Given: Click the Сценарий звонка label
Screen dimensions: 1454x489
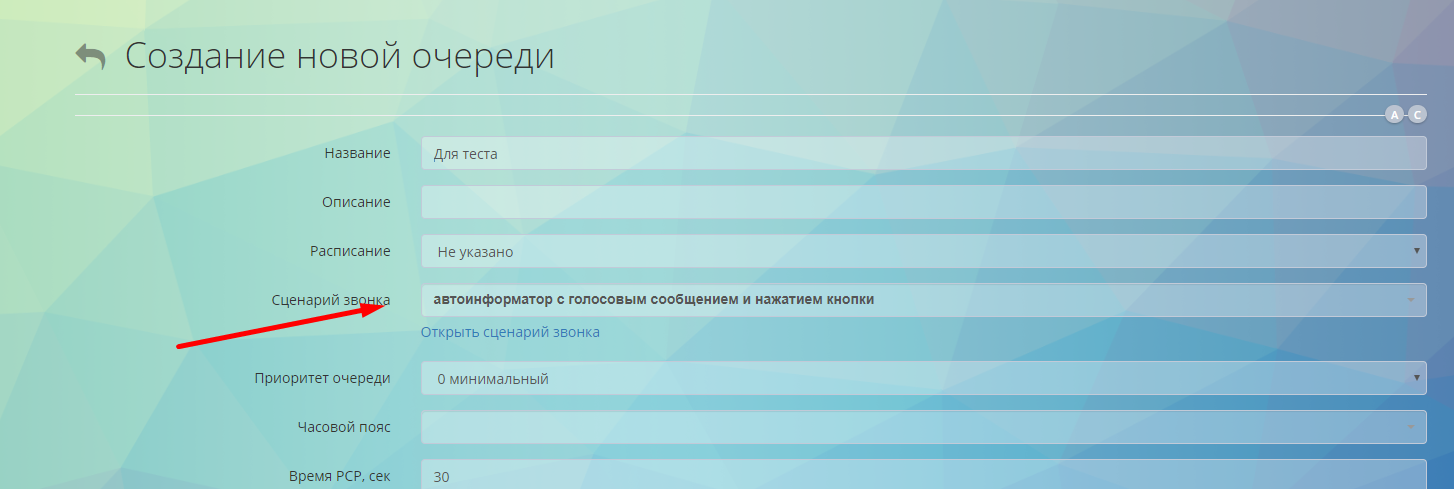Looking at the screenshot, I should pos(331,300).
